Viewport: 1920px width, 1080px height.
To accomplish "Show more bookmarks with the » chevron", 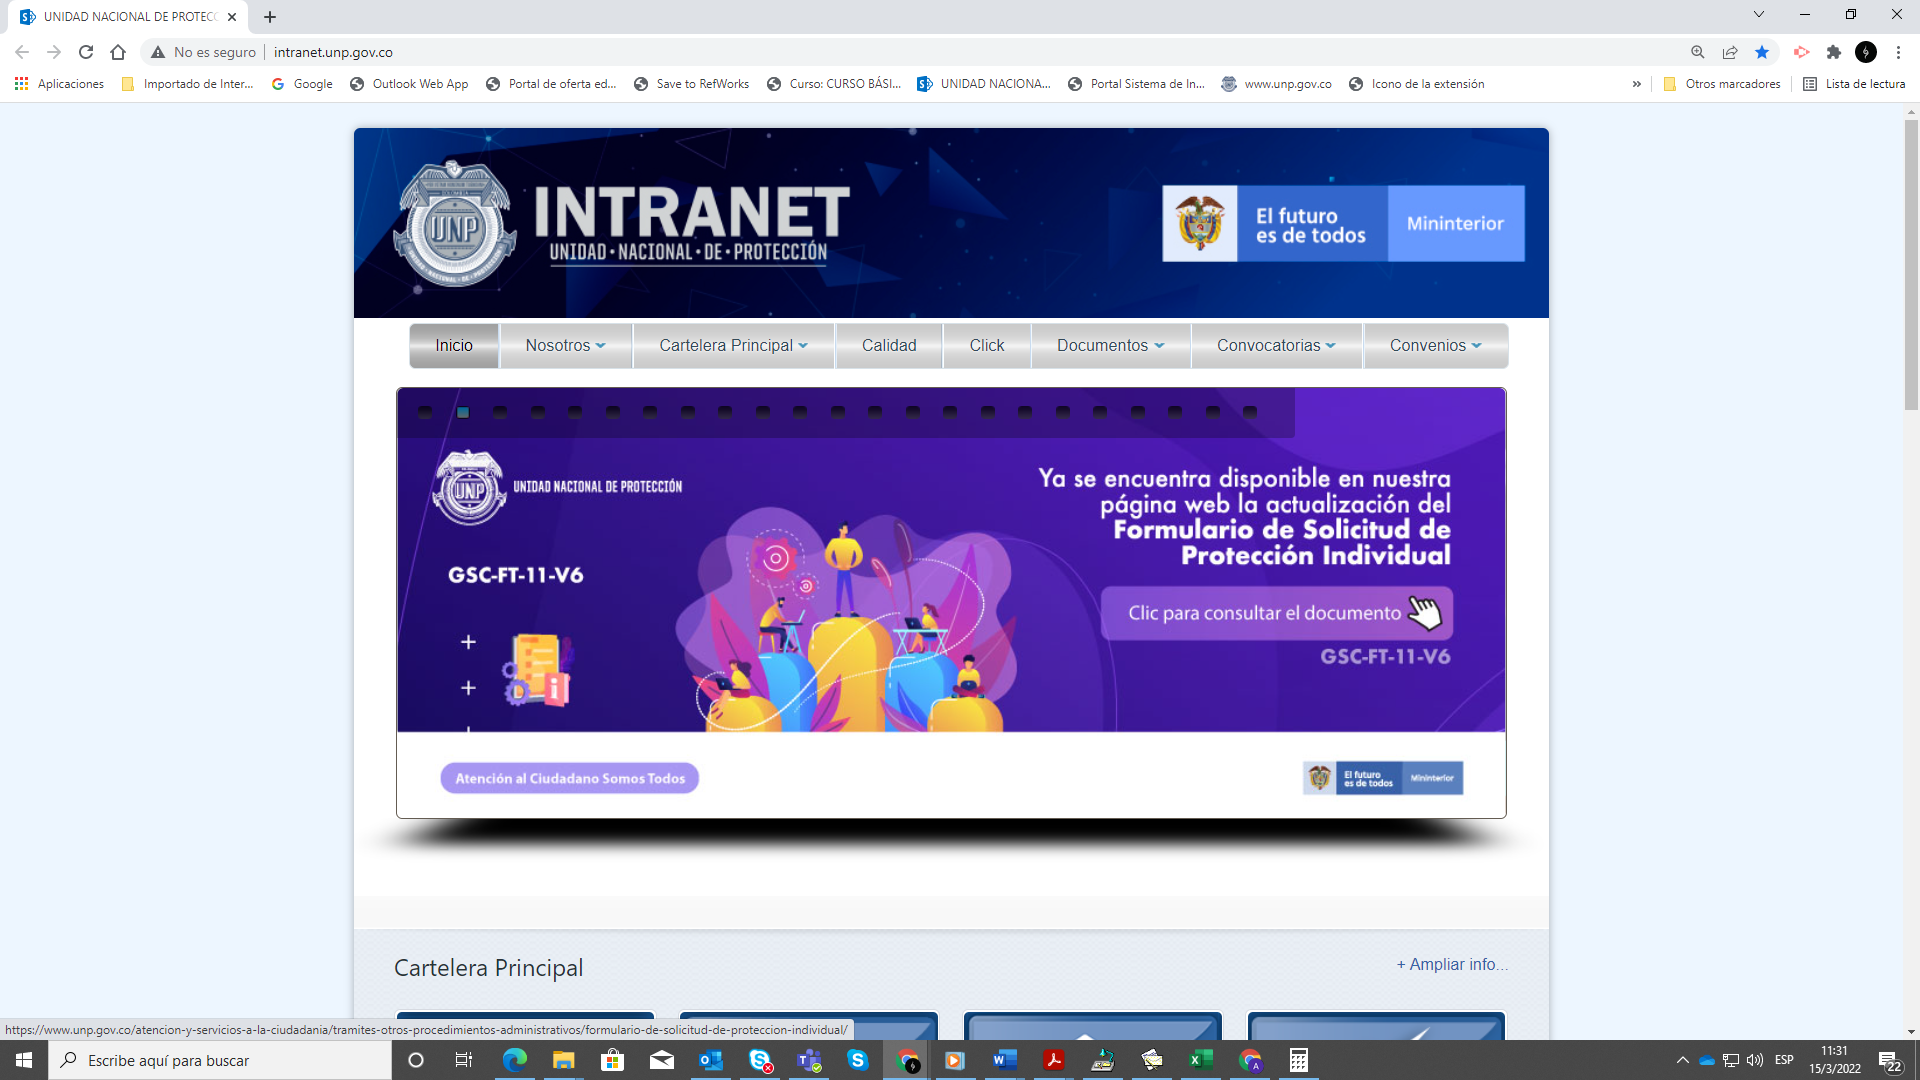I will click(x=1637, y=84).
